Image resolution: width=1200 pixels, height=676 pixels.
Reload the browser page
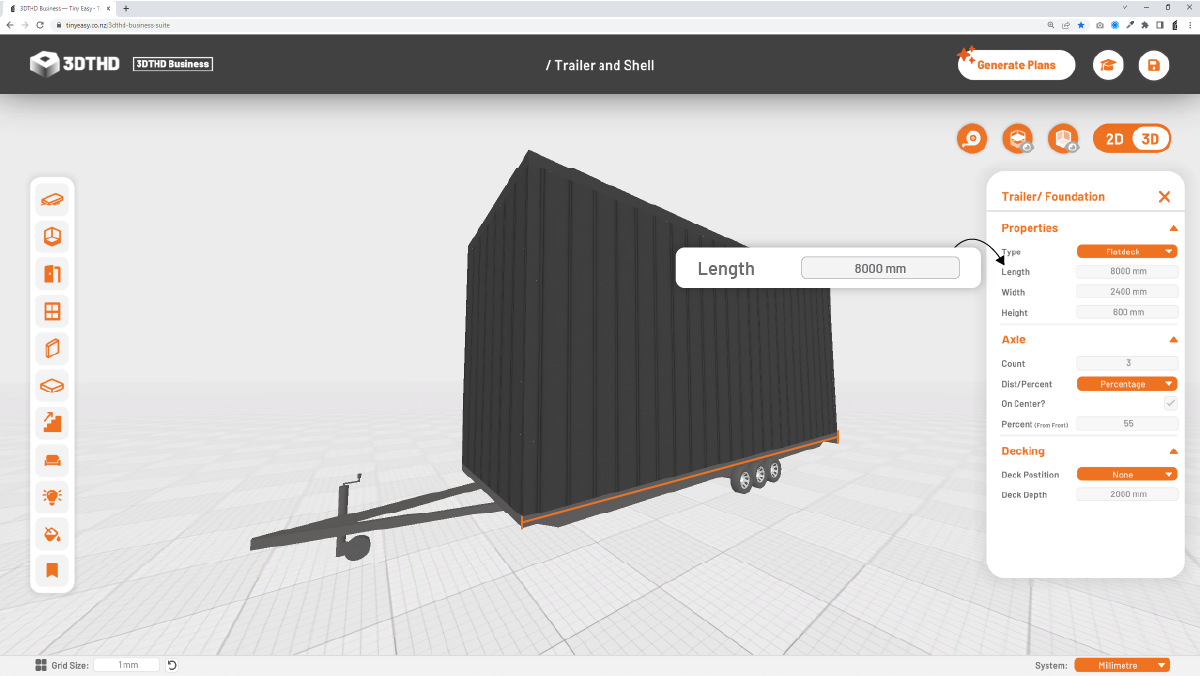tap(41, 25)
